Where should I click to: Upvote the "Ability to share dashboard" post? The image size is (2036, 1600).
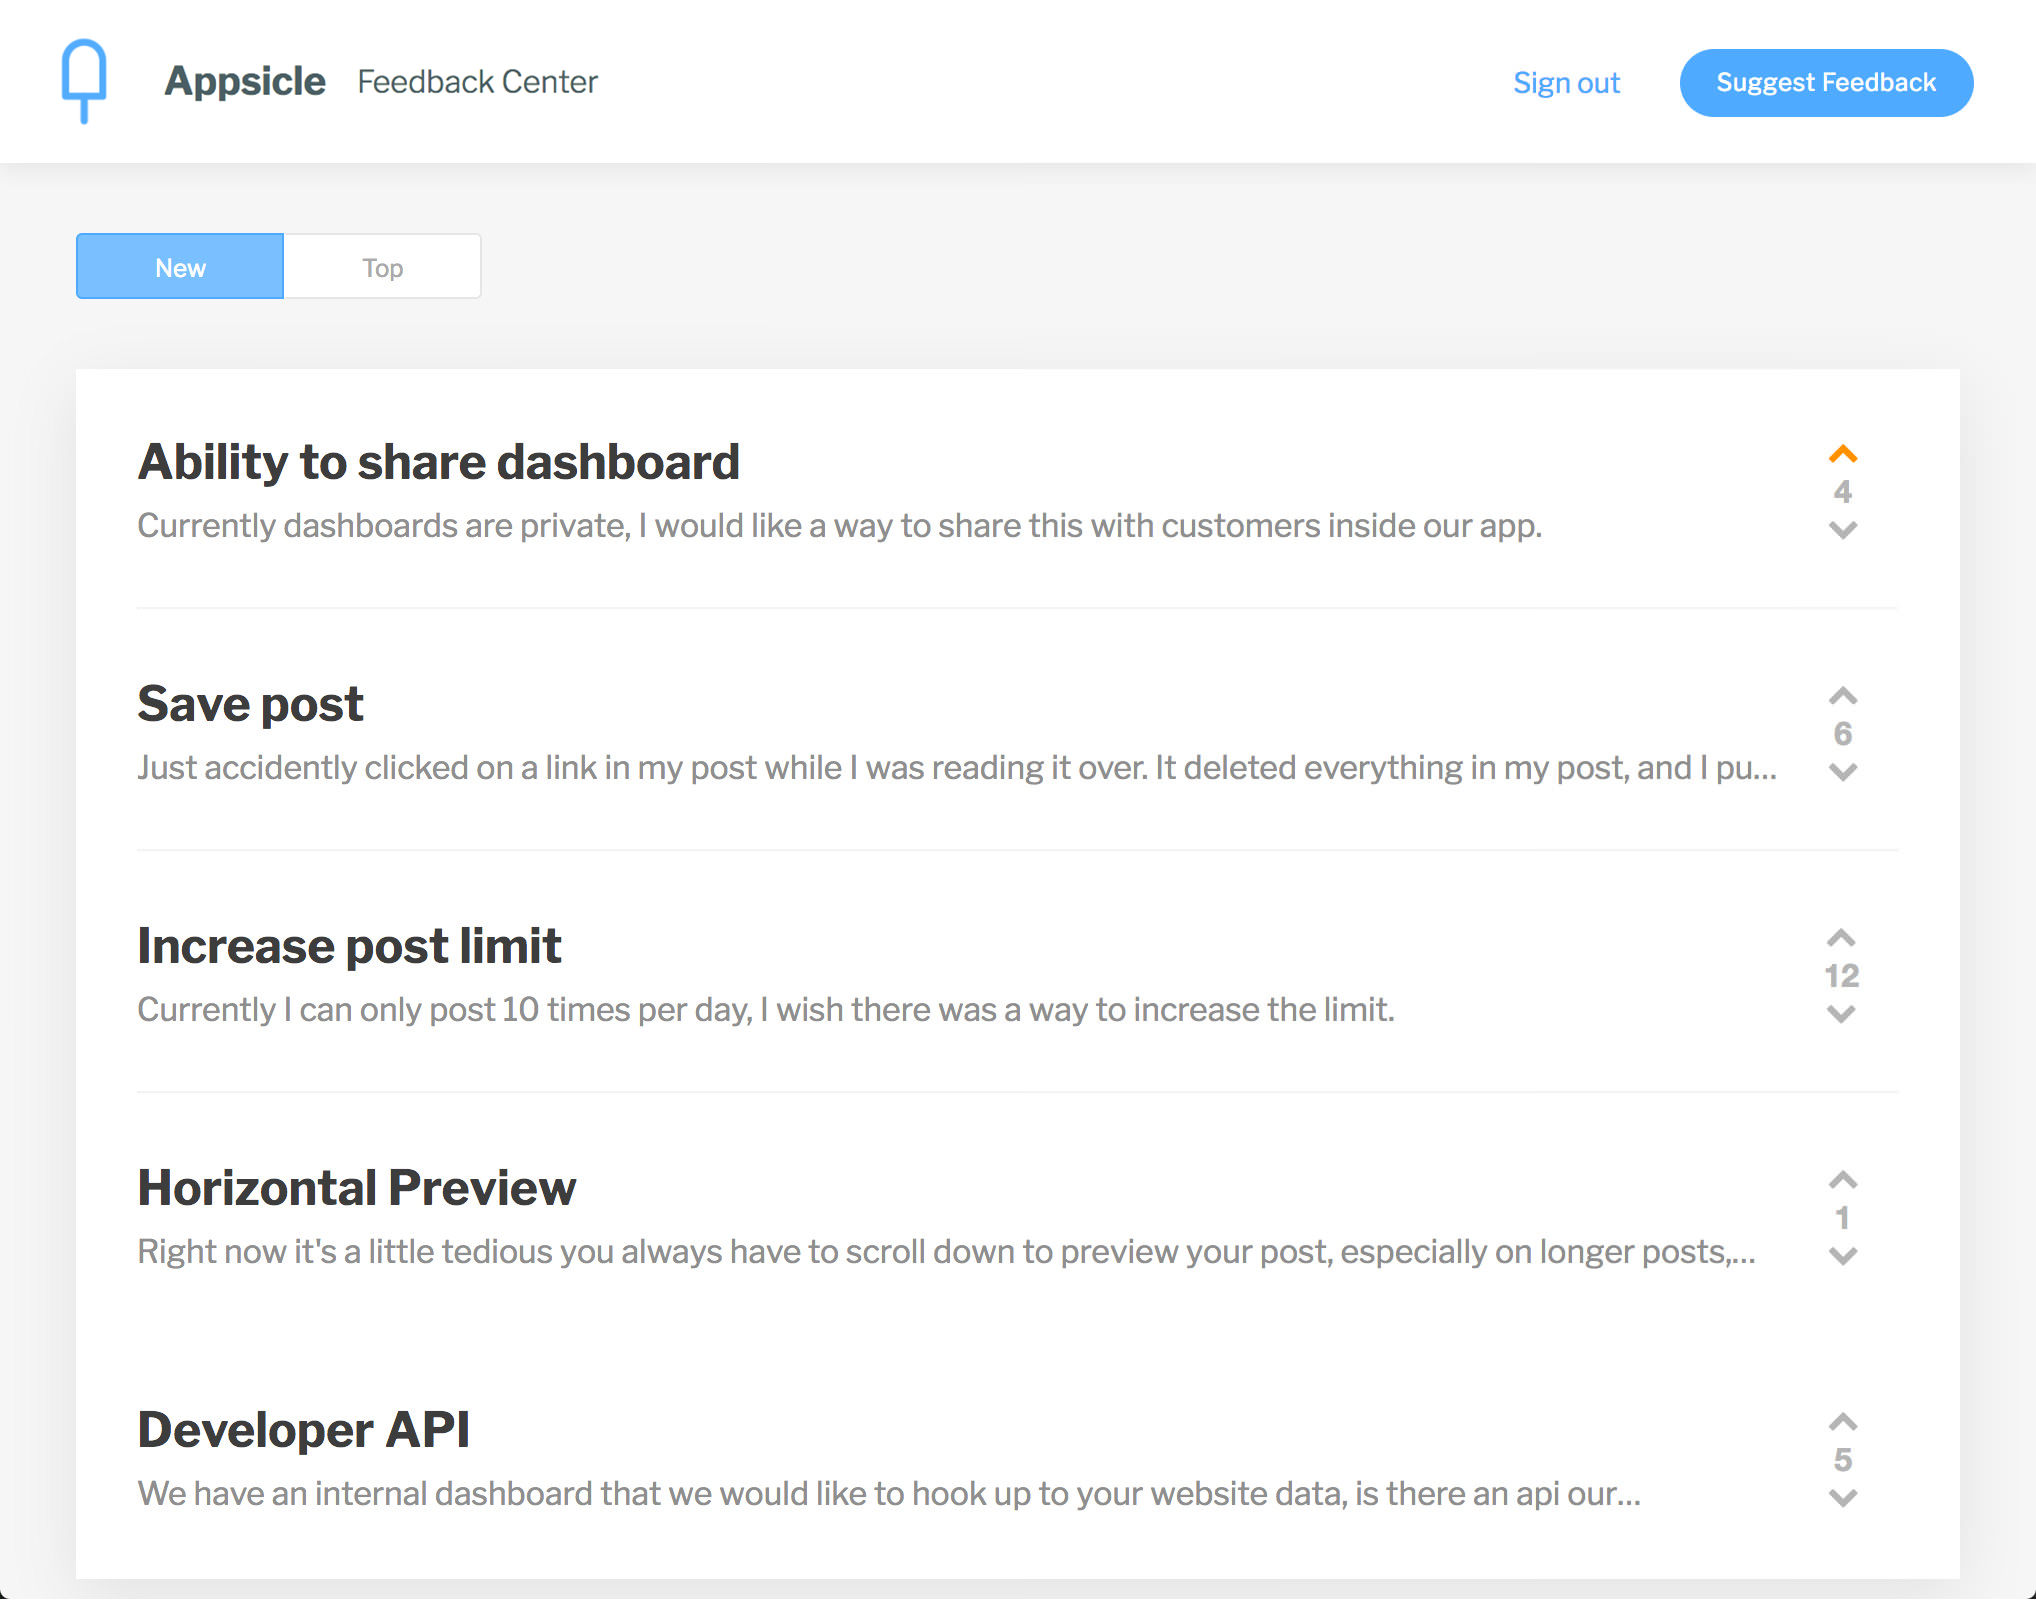tap(1843, 456)
